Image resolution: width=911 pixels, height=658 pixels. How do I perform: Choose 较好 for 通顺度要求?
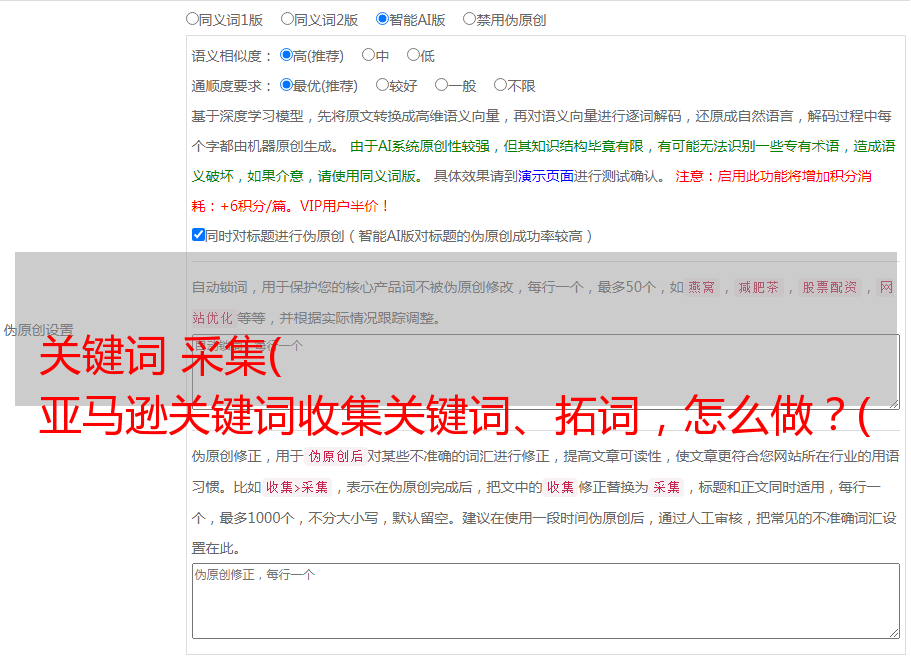pos(382,85)
